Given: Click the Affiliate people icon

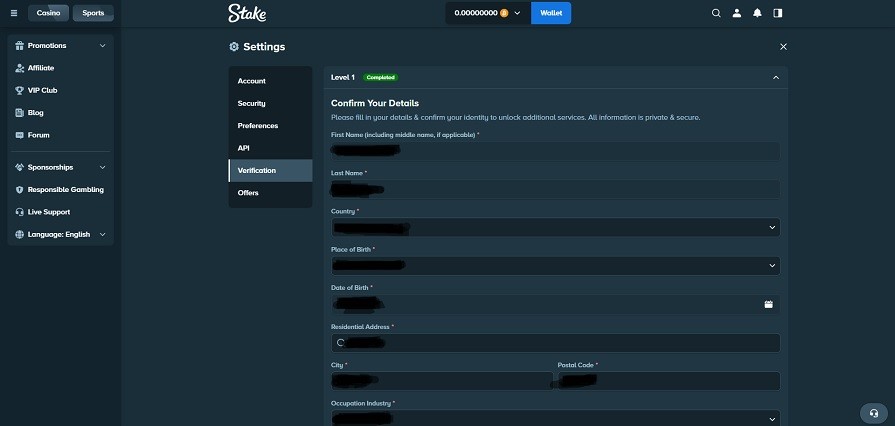Looking at the screenshot, I should (19, 68).
